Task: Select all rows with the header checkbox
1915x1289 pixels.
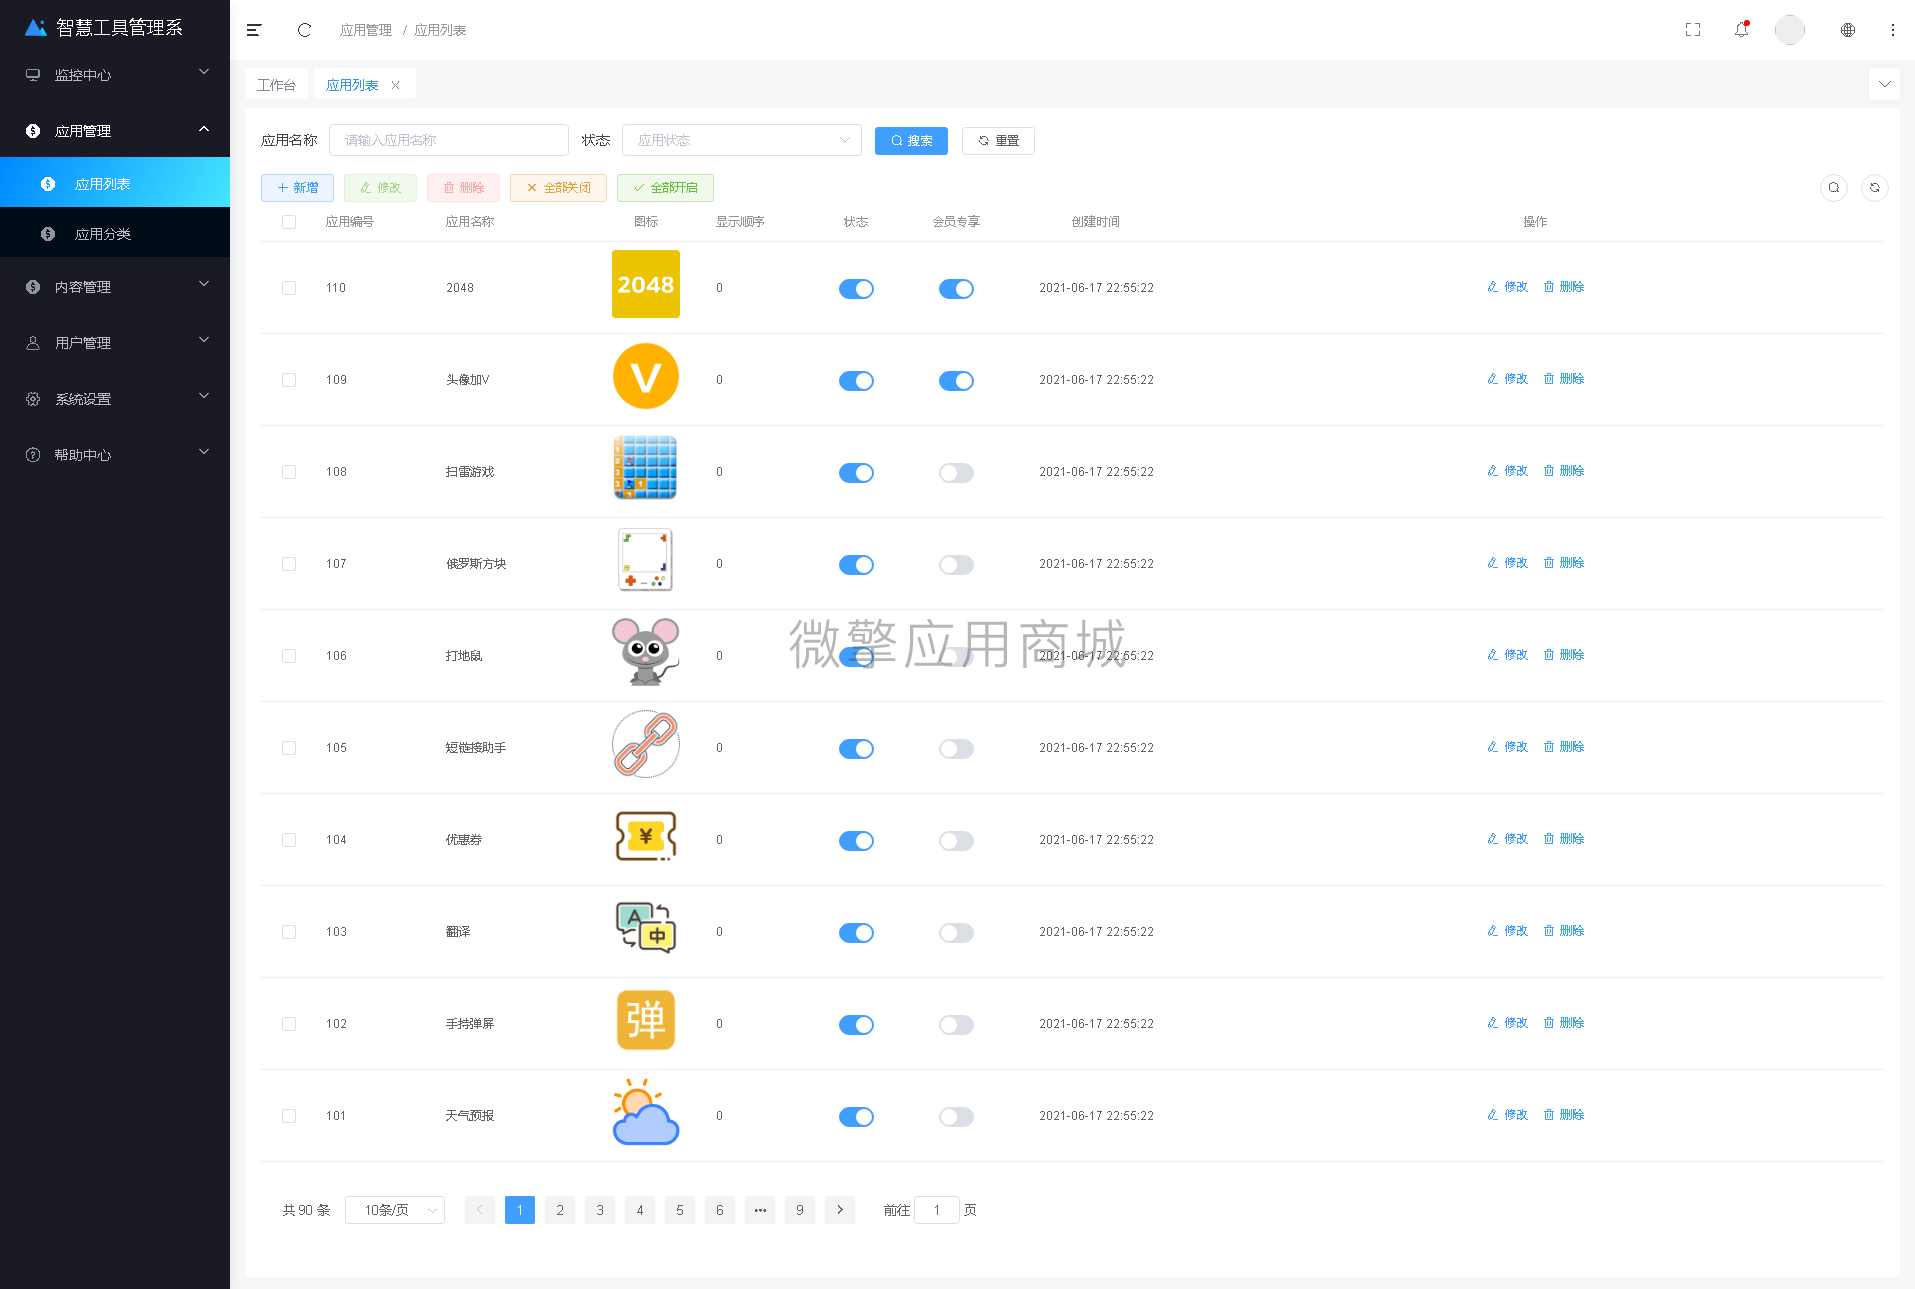Action: (289, 222)
